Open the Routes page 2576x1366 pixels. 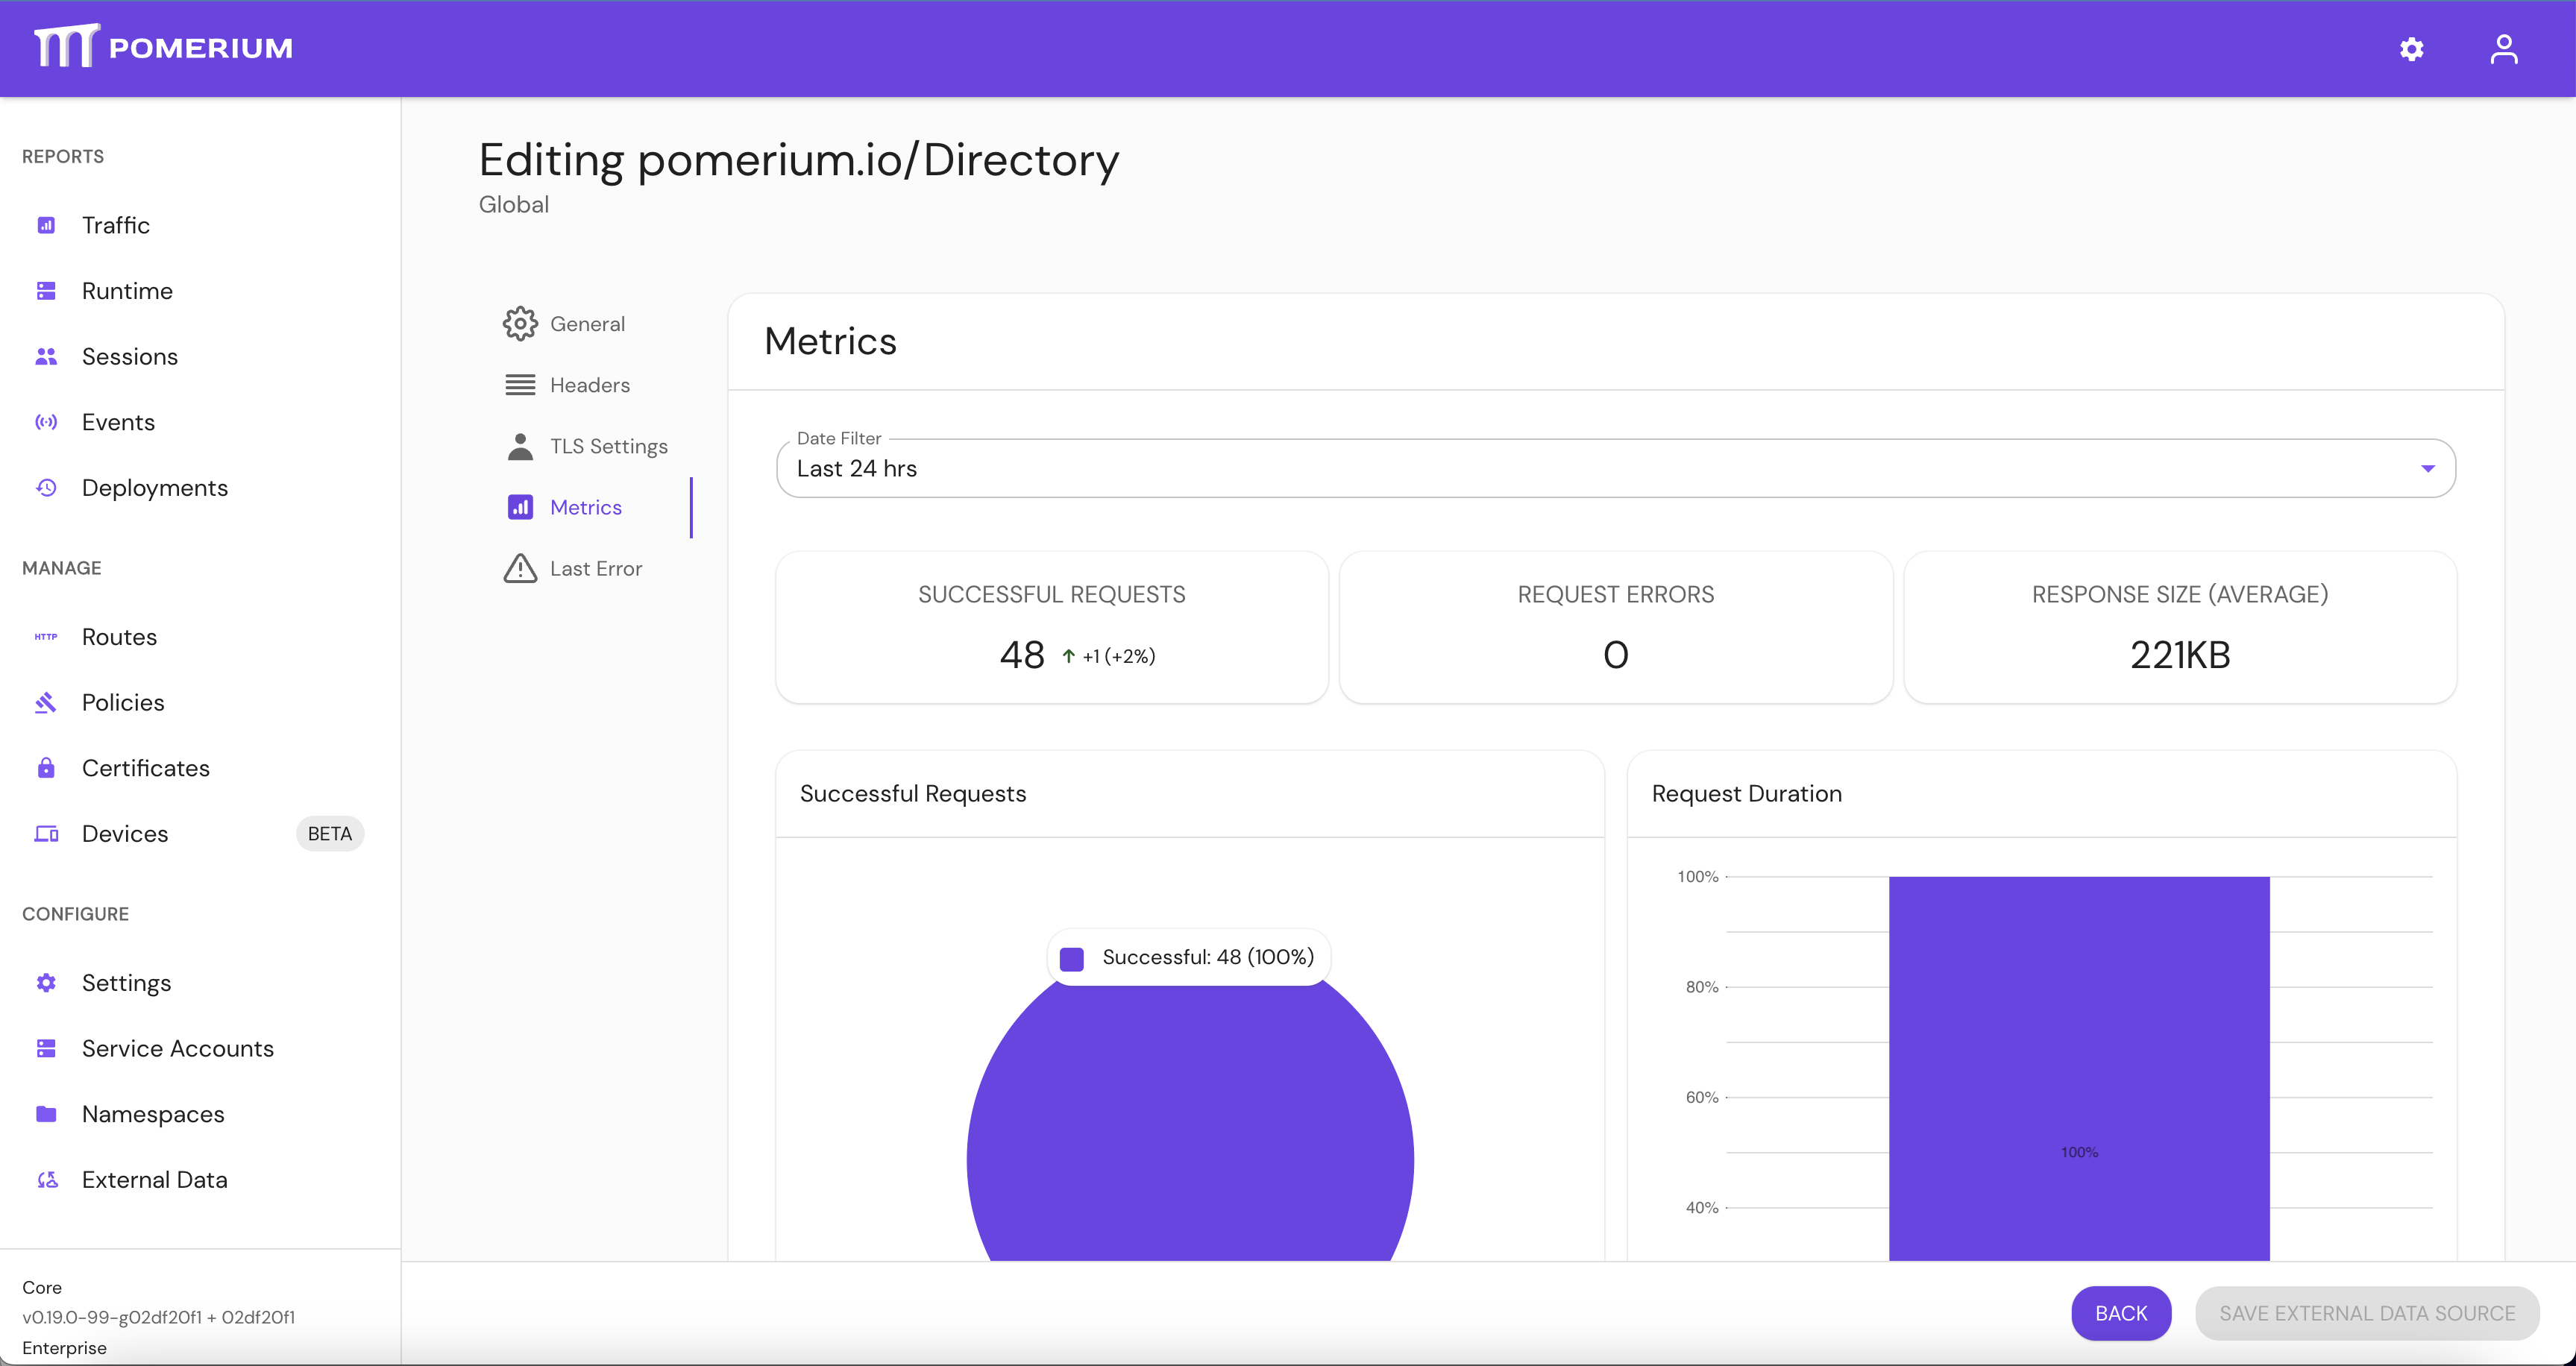(x=119, y=637)
